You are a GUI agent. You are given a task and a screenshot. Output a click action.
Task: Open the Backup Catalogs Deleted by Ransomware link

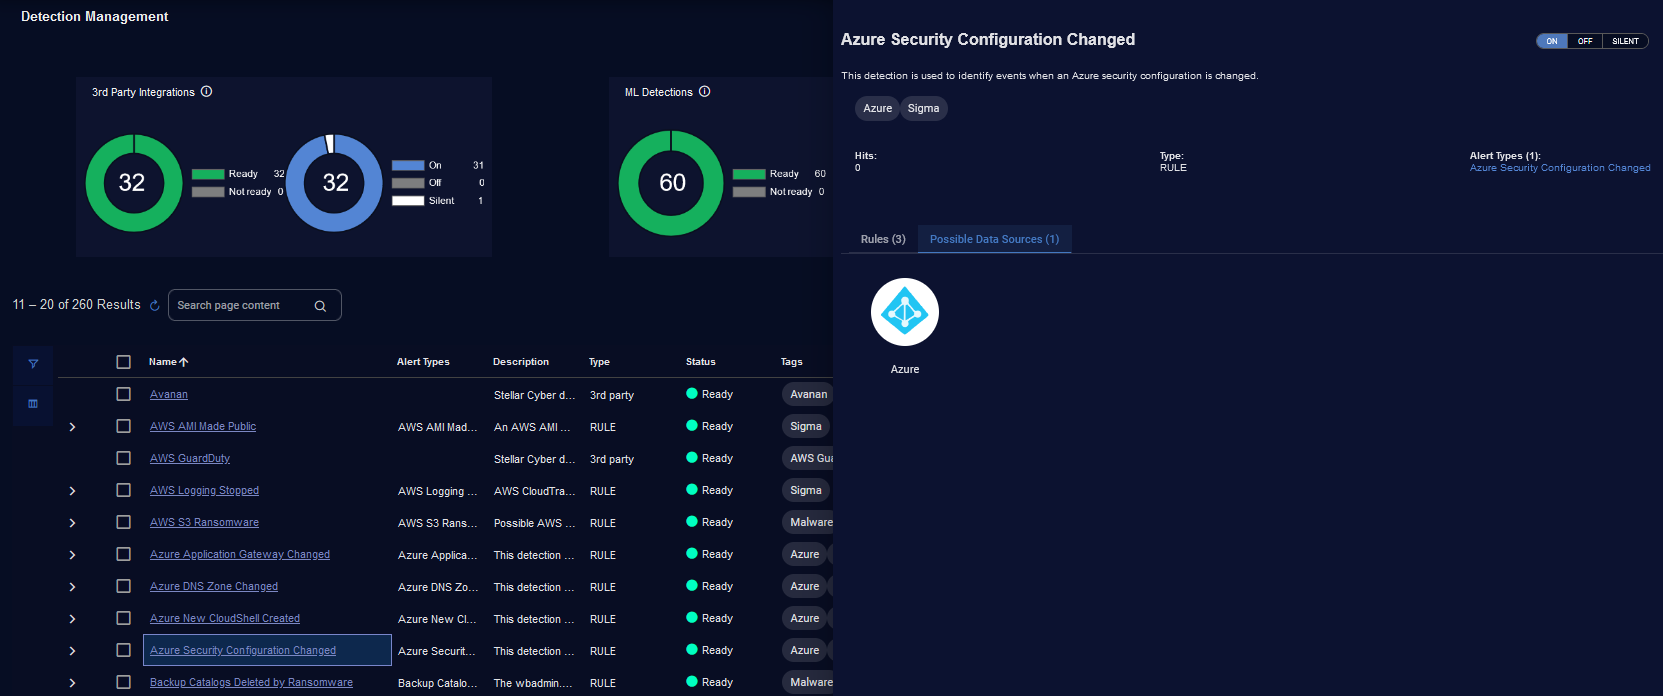pyautogui.click(x=251, y=683)
